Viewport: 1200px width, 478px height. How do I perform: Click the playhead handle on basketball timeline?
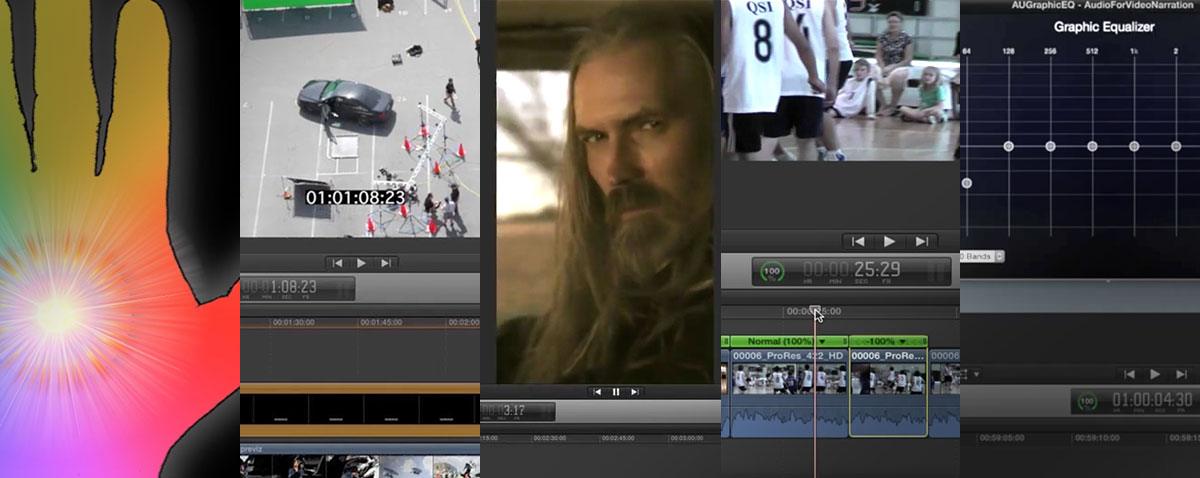click(x=815, y=311)
